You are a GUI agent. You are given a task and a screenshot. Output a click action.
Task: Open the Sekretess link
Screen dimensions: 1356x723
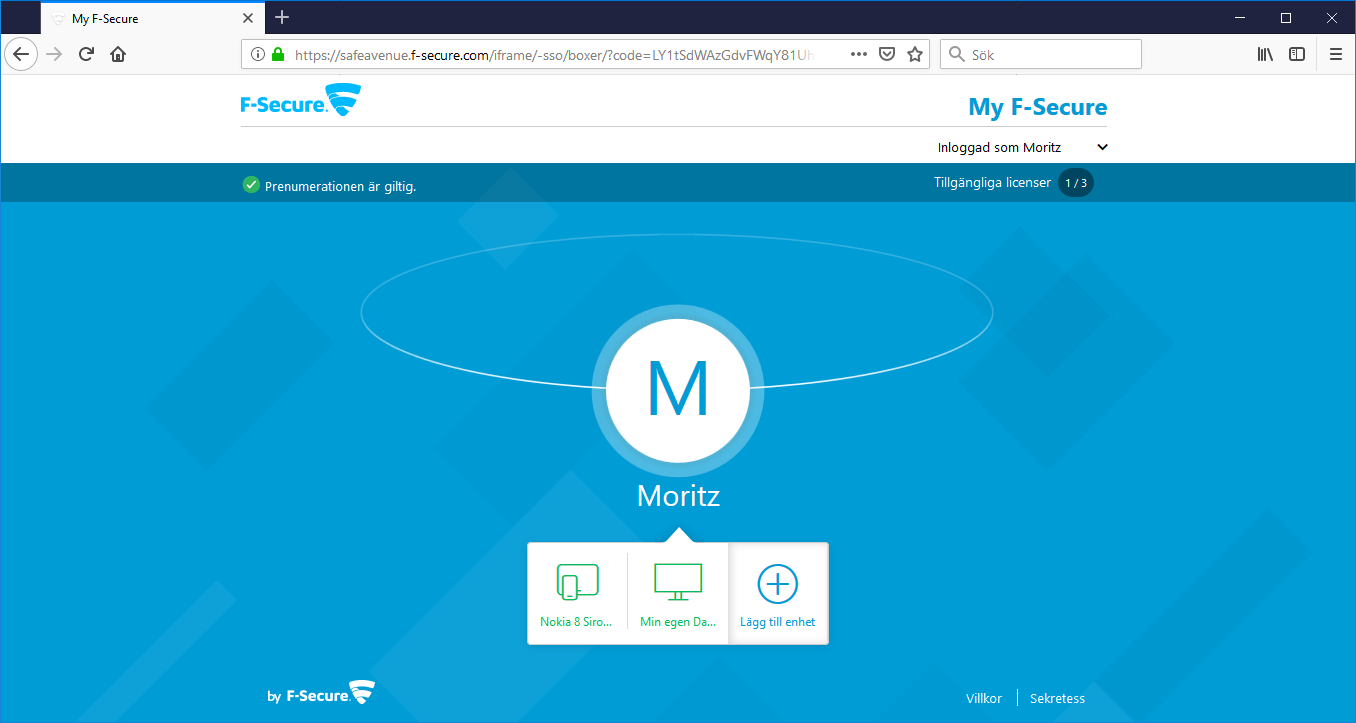[x=1057, y=698]
